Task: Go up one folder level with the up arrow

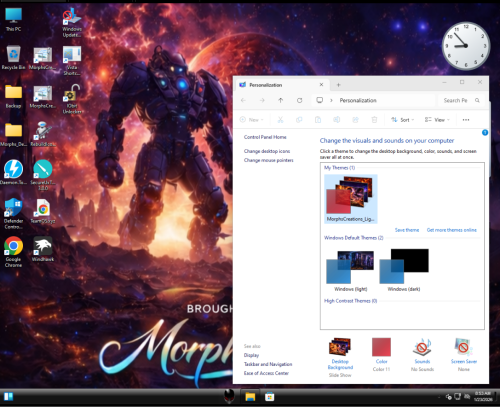Action: (281, 100)
